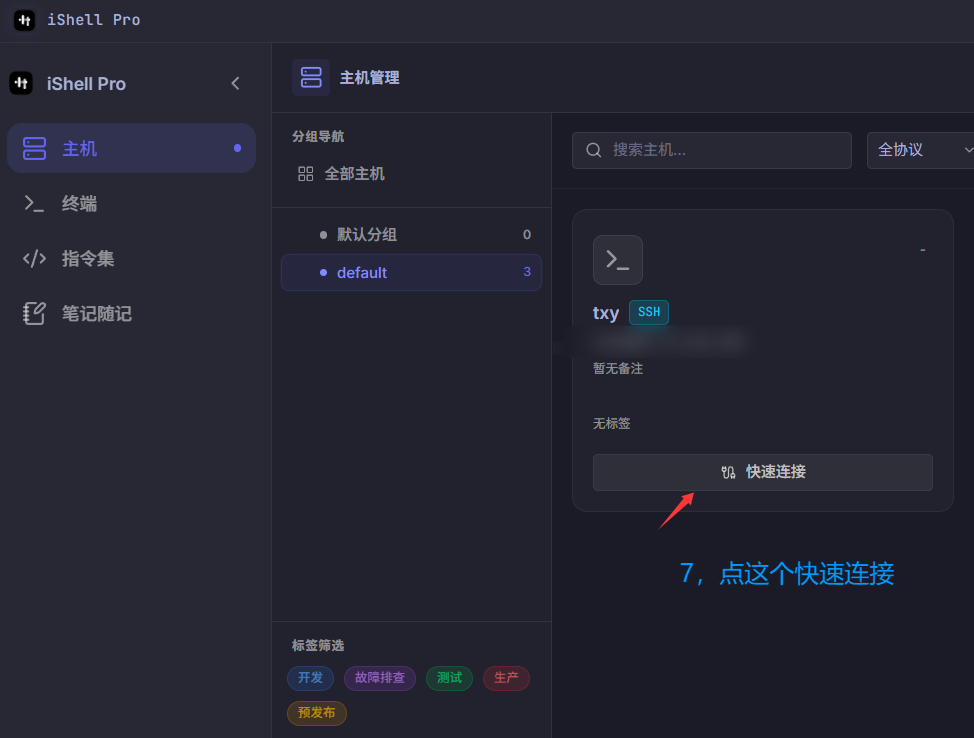This screenshot has height=738, width=974.
Task: Click the search magnifier icon
Action: [594, 150]
